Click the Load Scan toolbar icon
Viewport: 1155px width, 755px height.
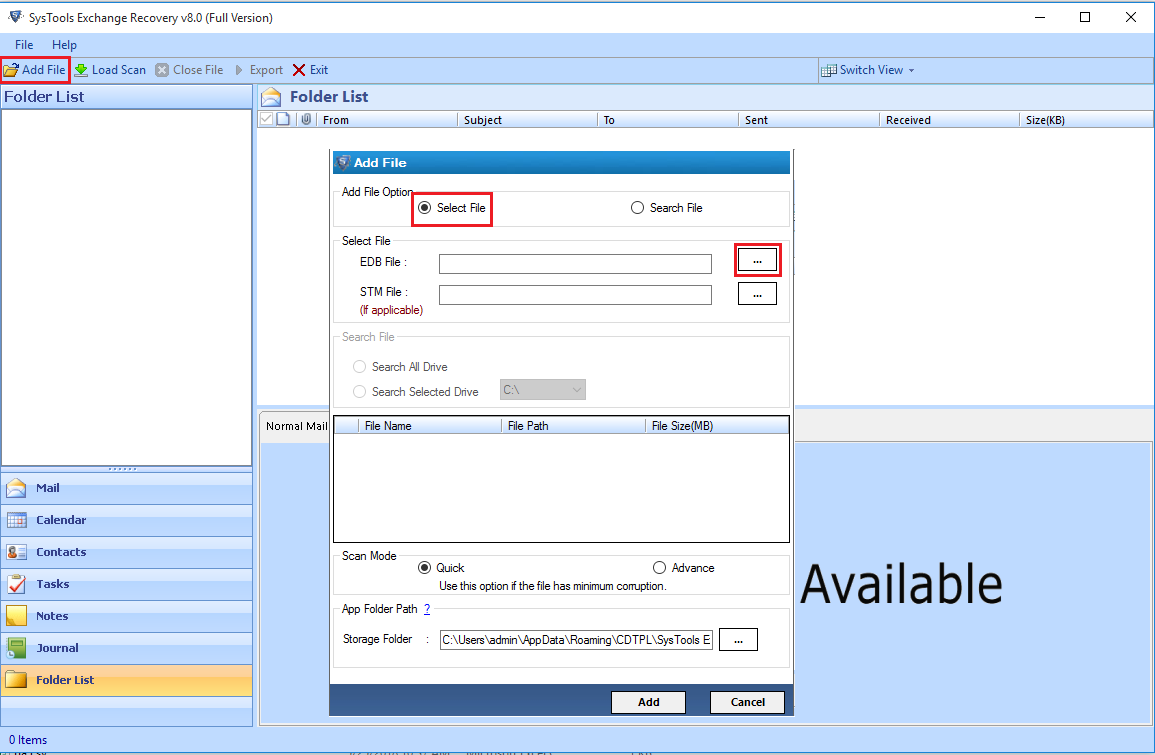pos(81,70)
